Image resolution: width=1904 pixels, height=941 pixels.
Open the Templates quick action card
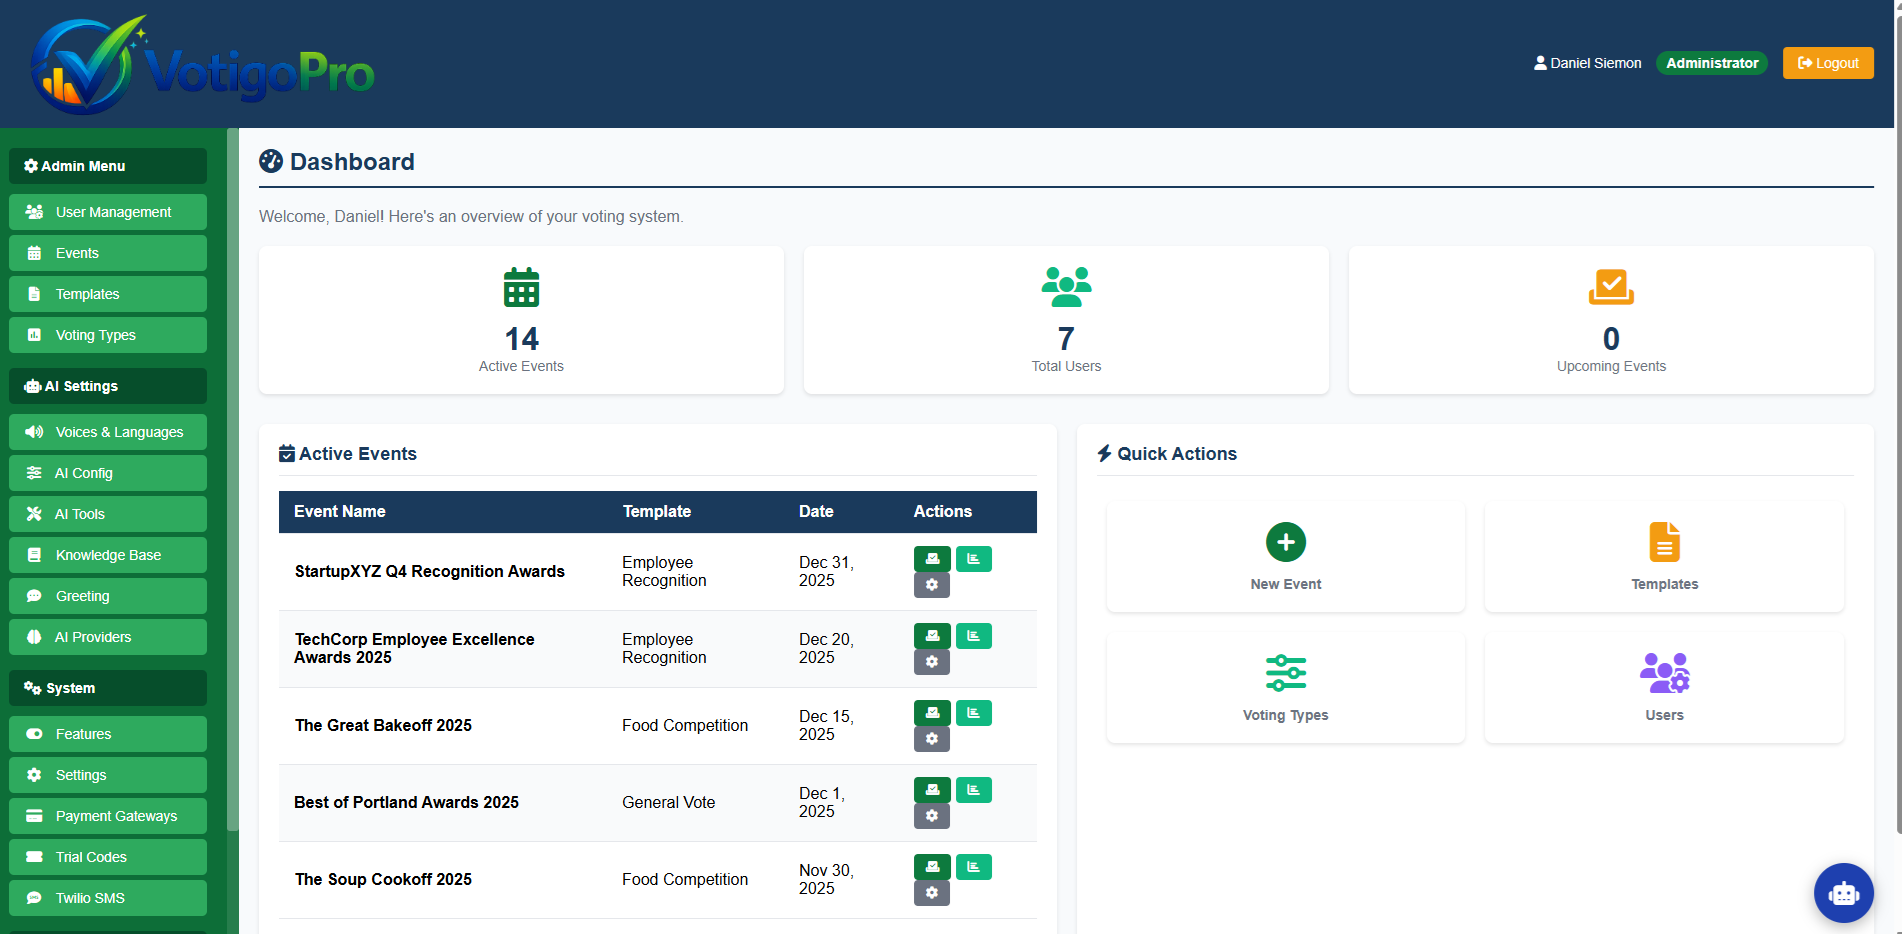click(x=1663, y=557)
